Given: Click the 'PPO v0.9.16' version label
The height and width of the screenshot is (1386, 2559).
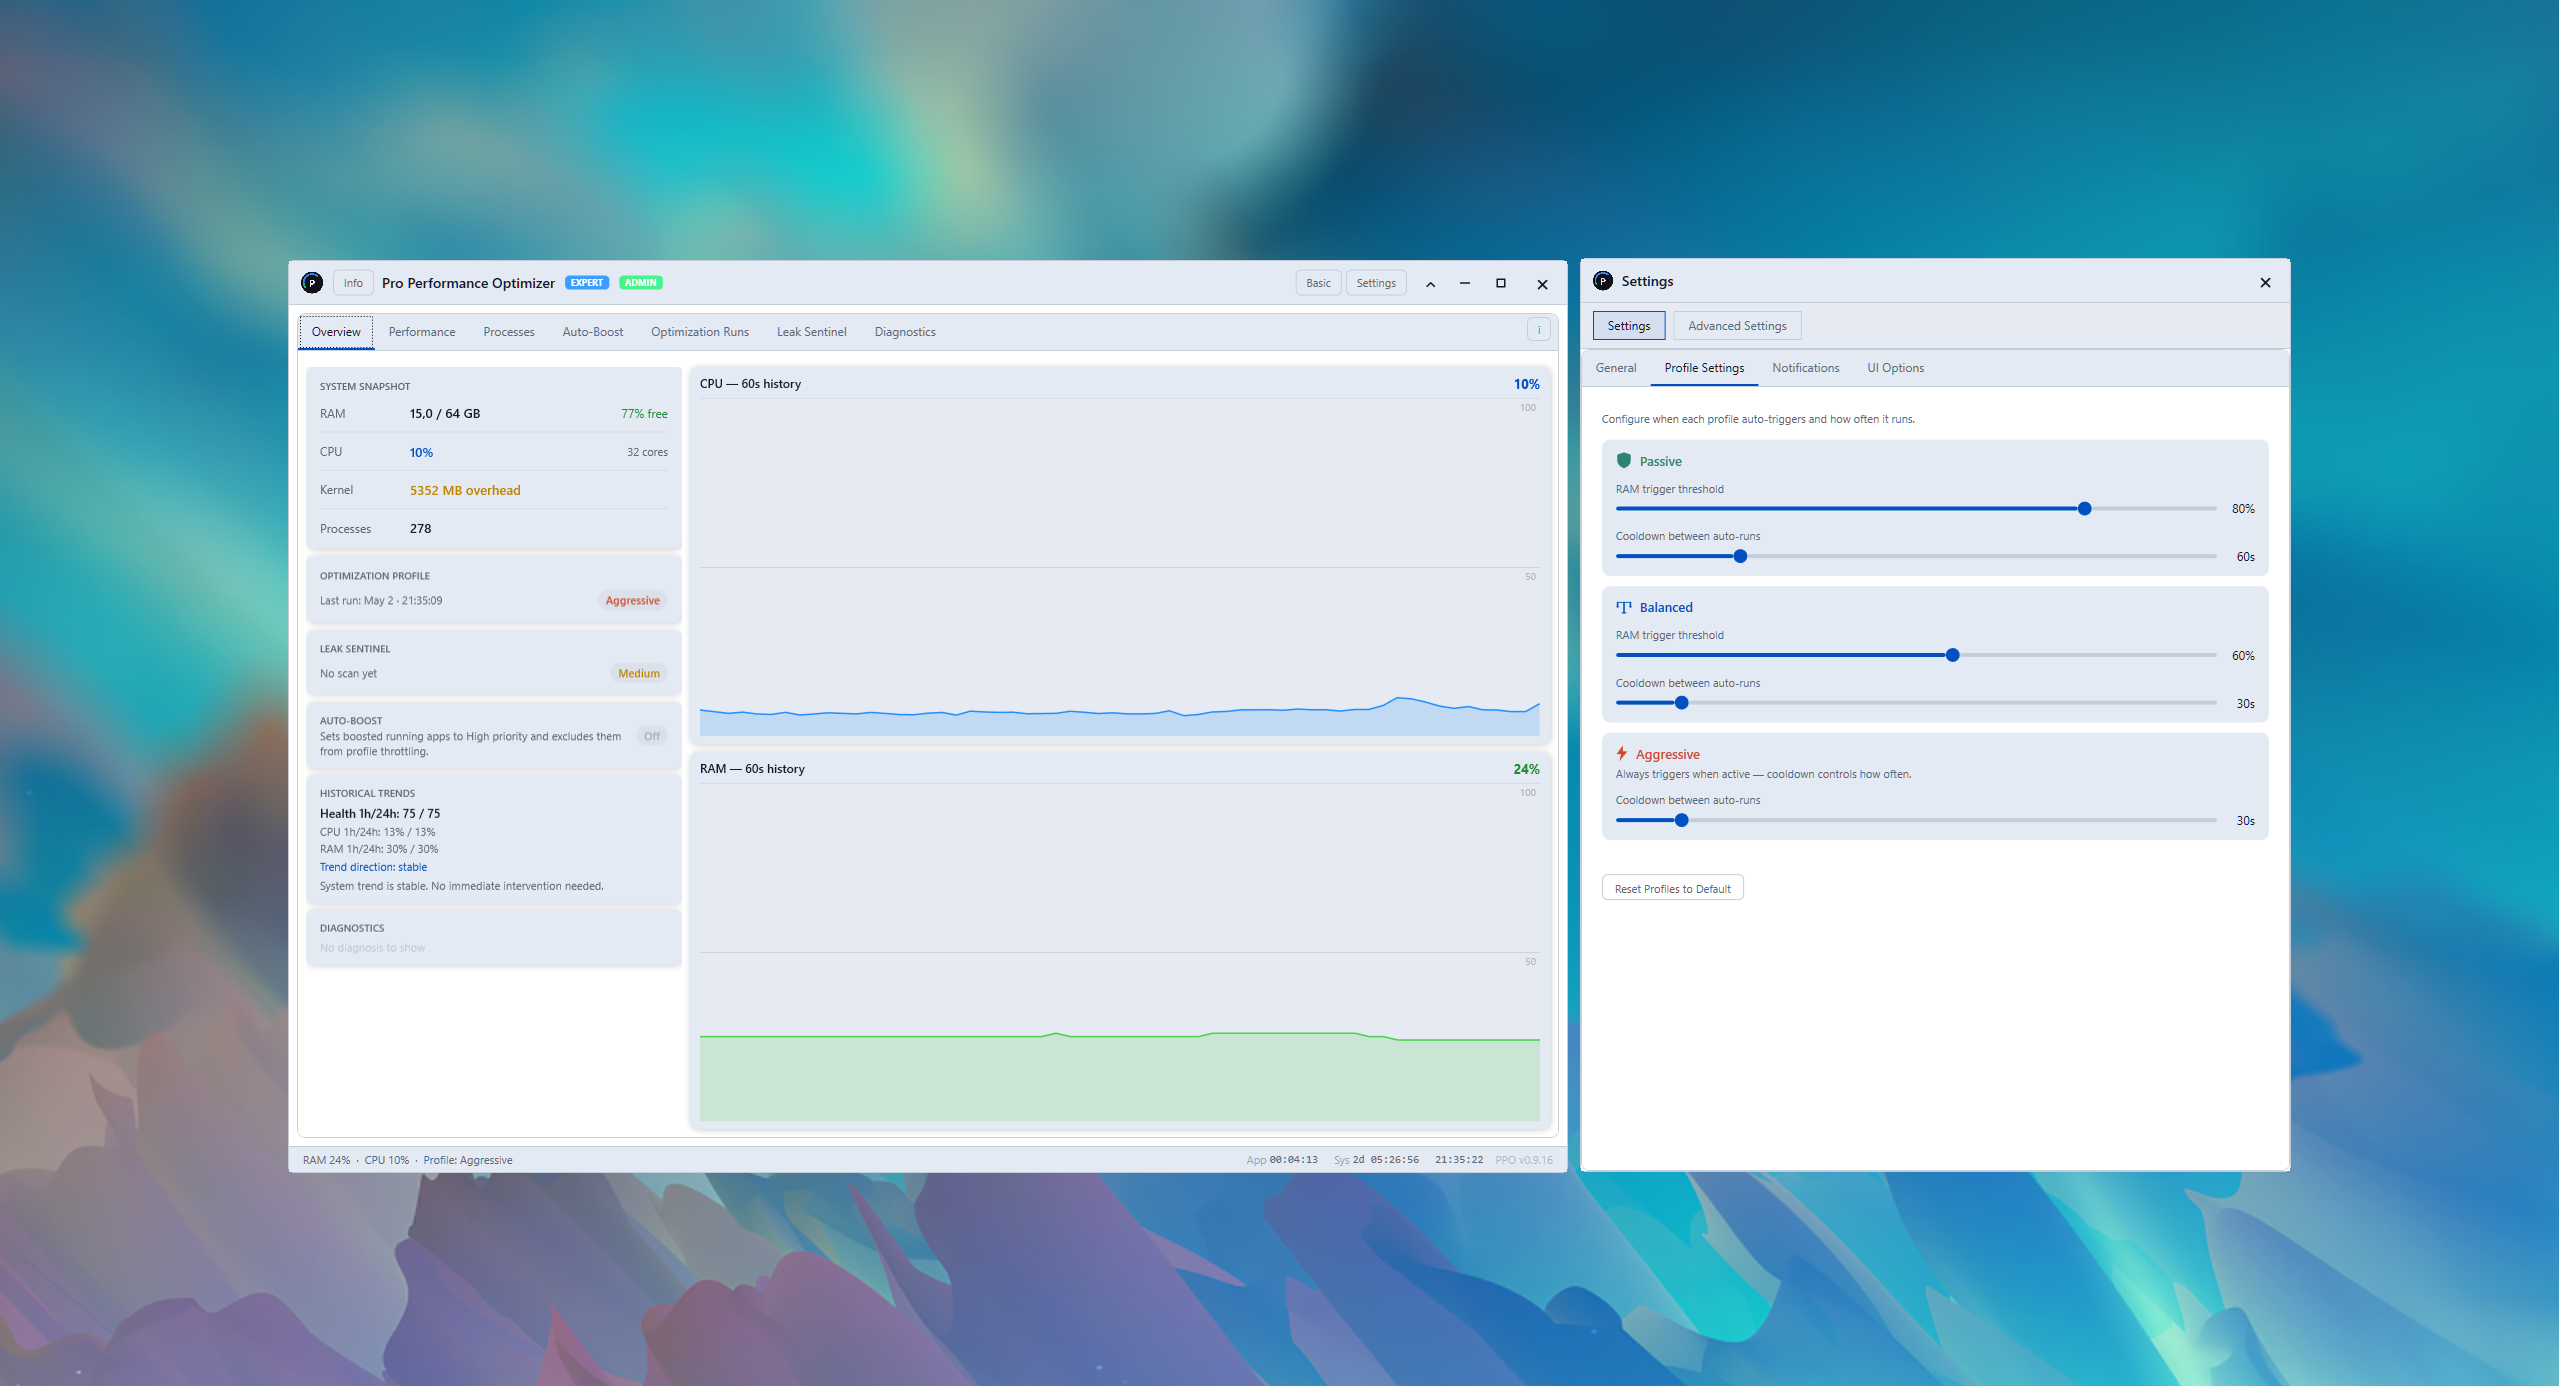Looking at the screenshot, I should click(x=1524, y=1160).
